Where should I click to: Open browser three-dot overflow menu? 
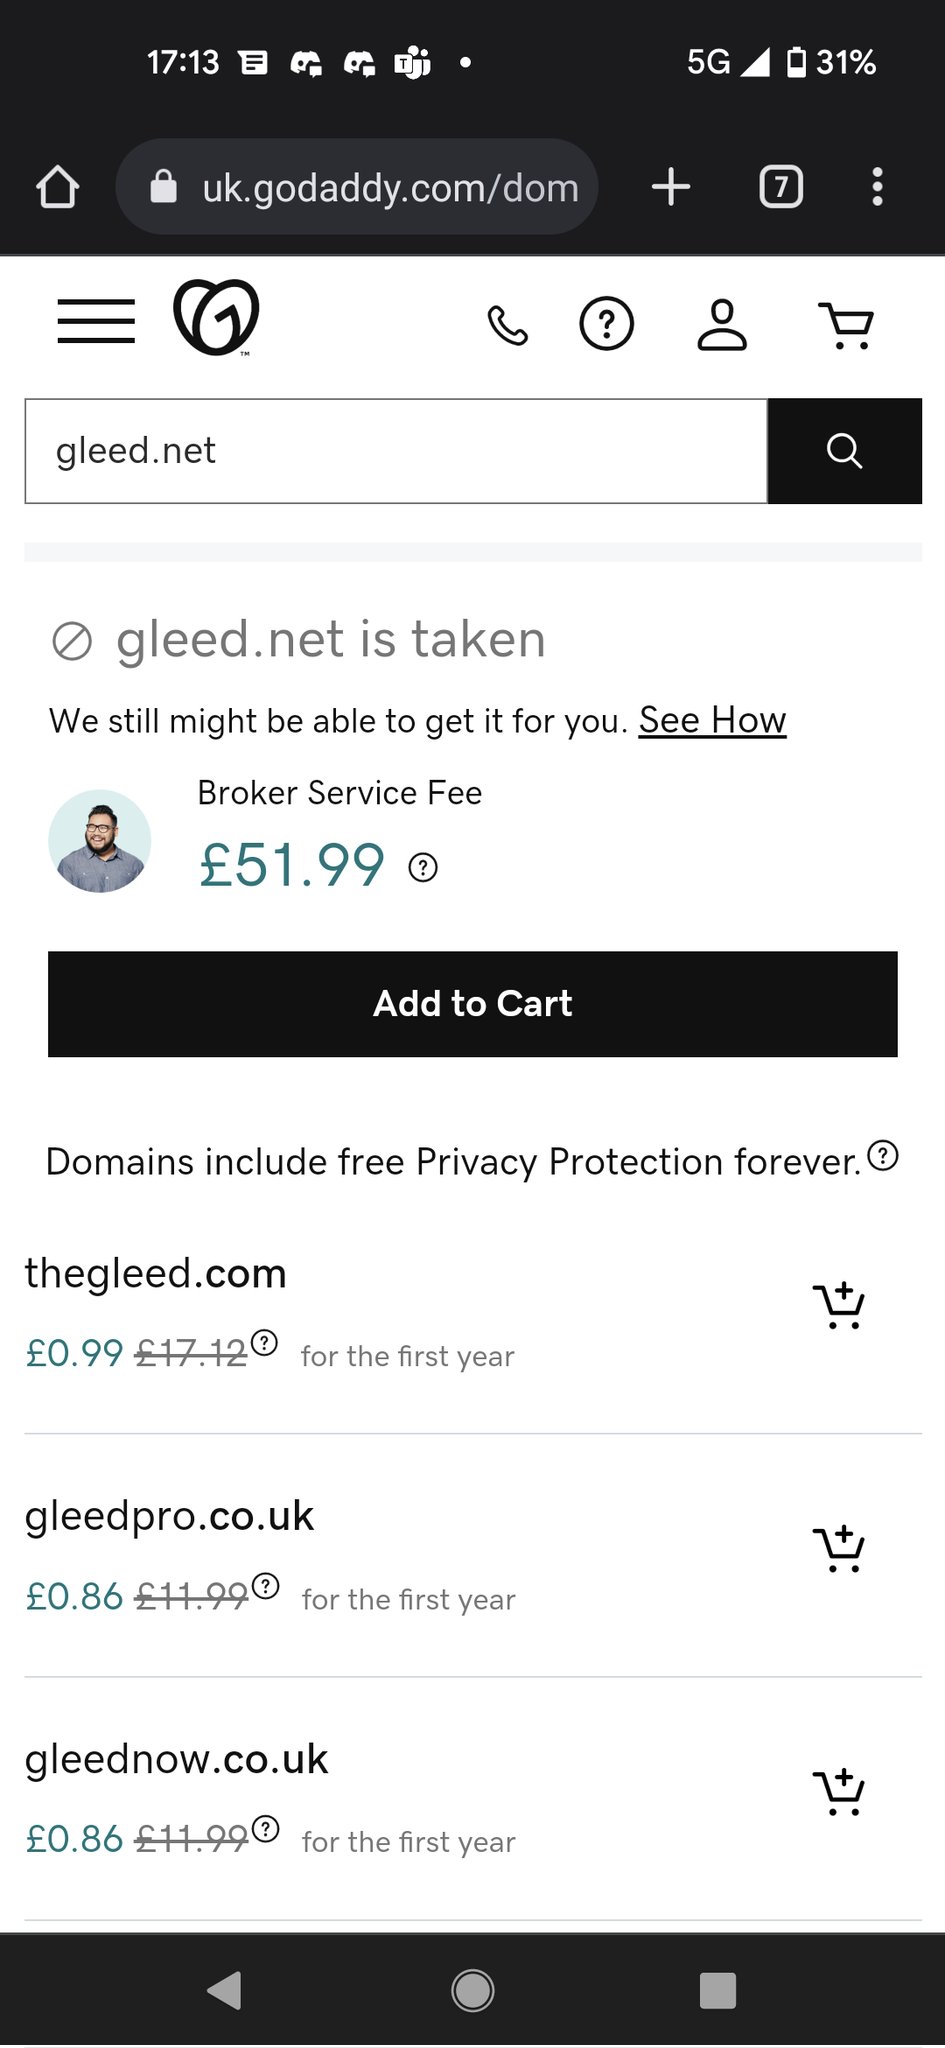[877, 187]
